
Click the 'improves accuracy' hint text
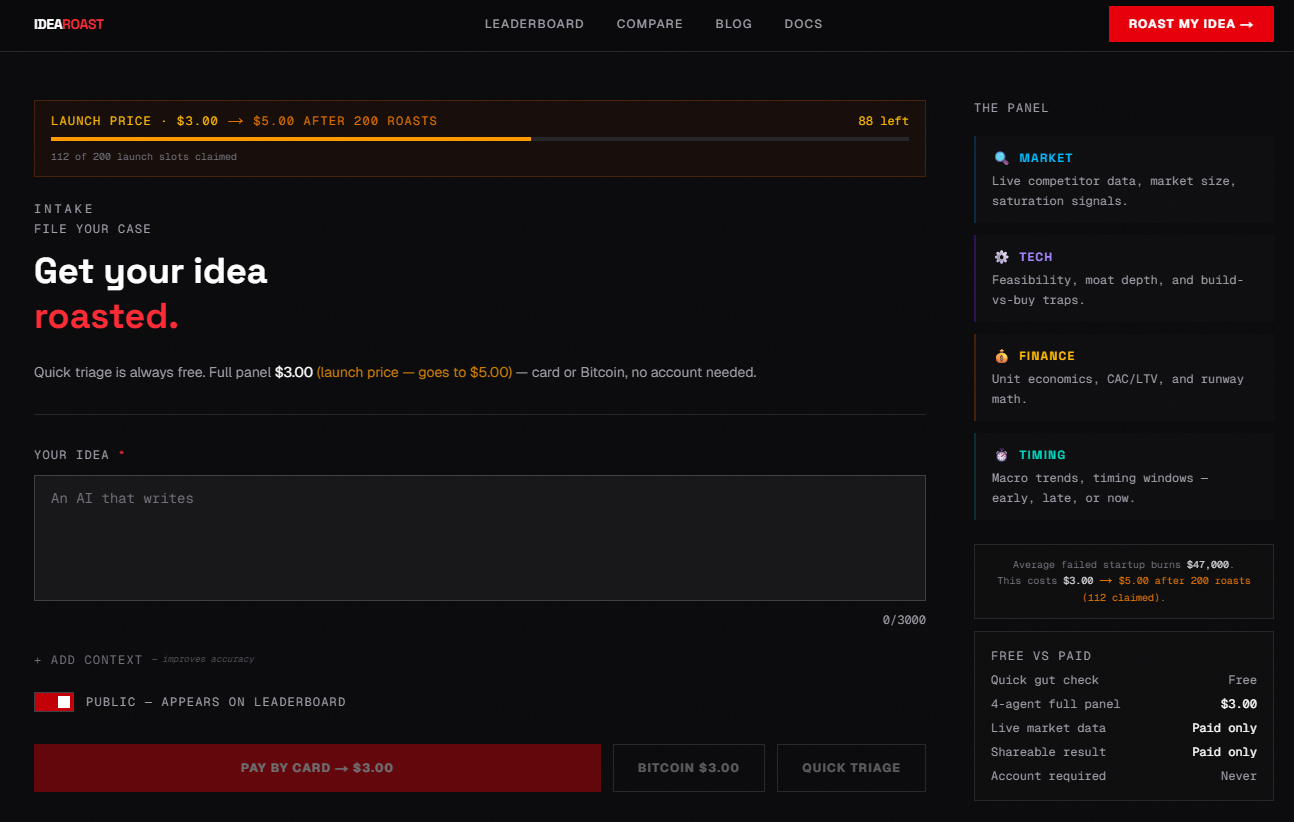point(208,660)
